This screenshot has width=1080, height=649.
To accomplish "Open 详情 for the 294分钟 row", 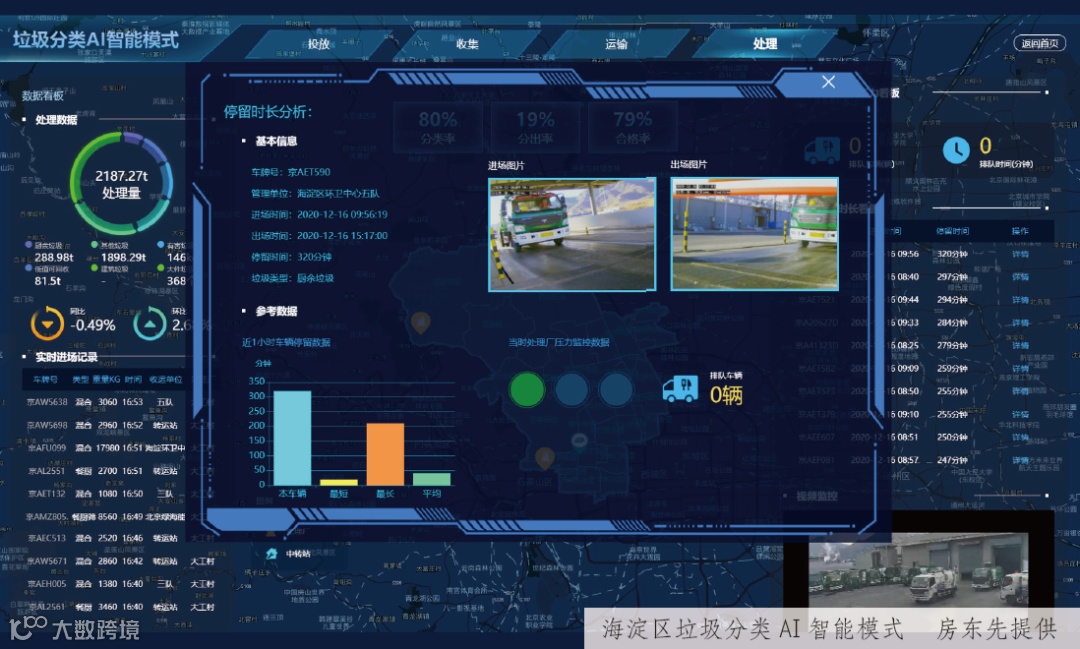I will (1020, 300).
